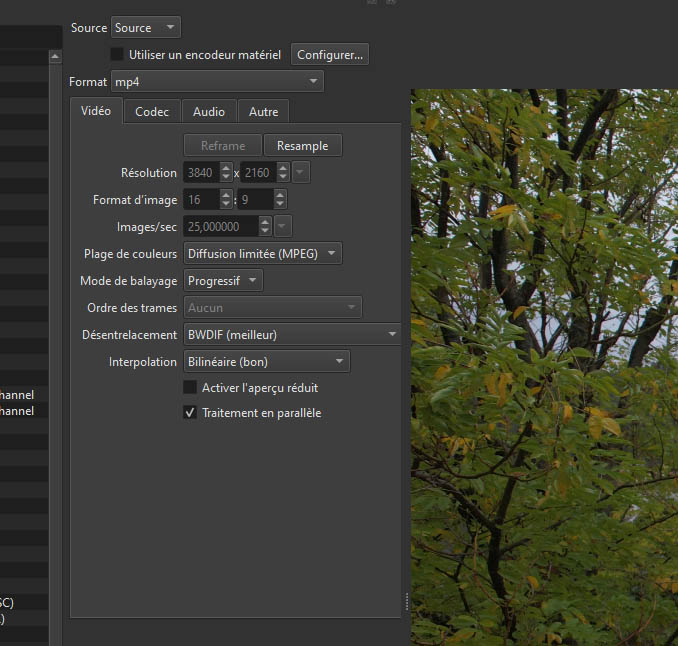Viewport: 678px width, 646px height.
Task: Select the Vidéo tab
Action: coord(96,111)
